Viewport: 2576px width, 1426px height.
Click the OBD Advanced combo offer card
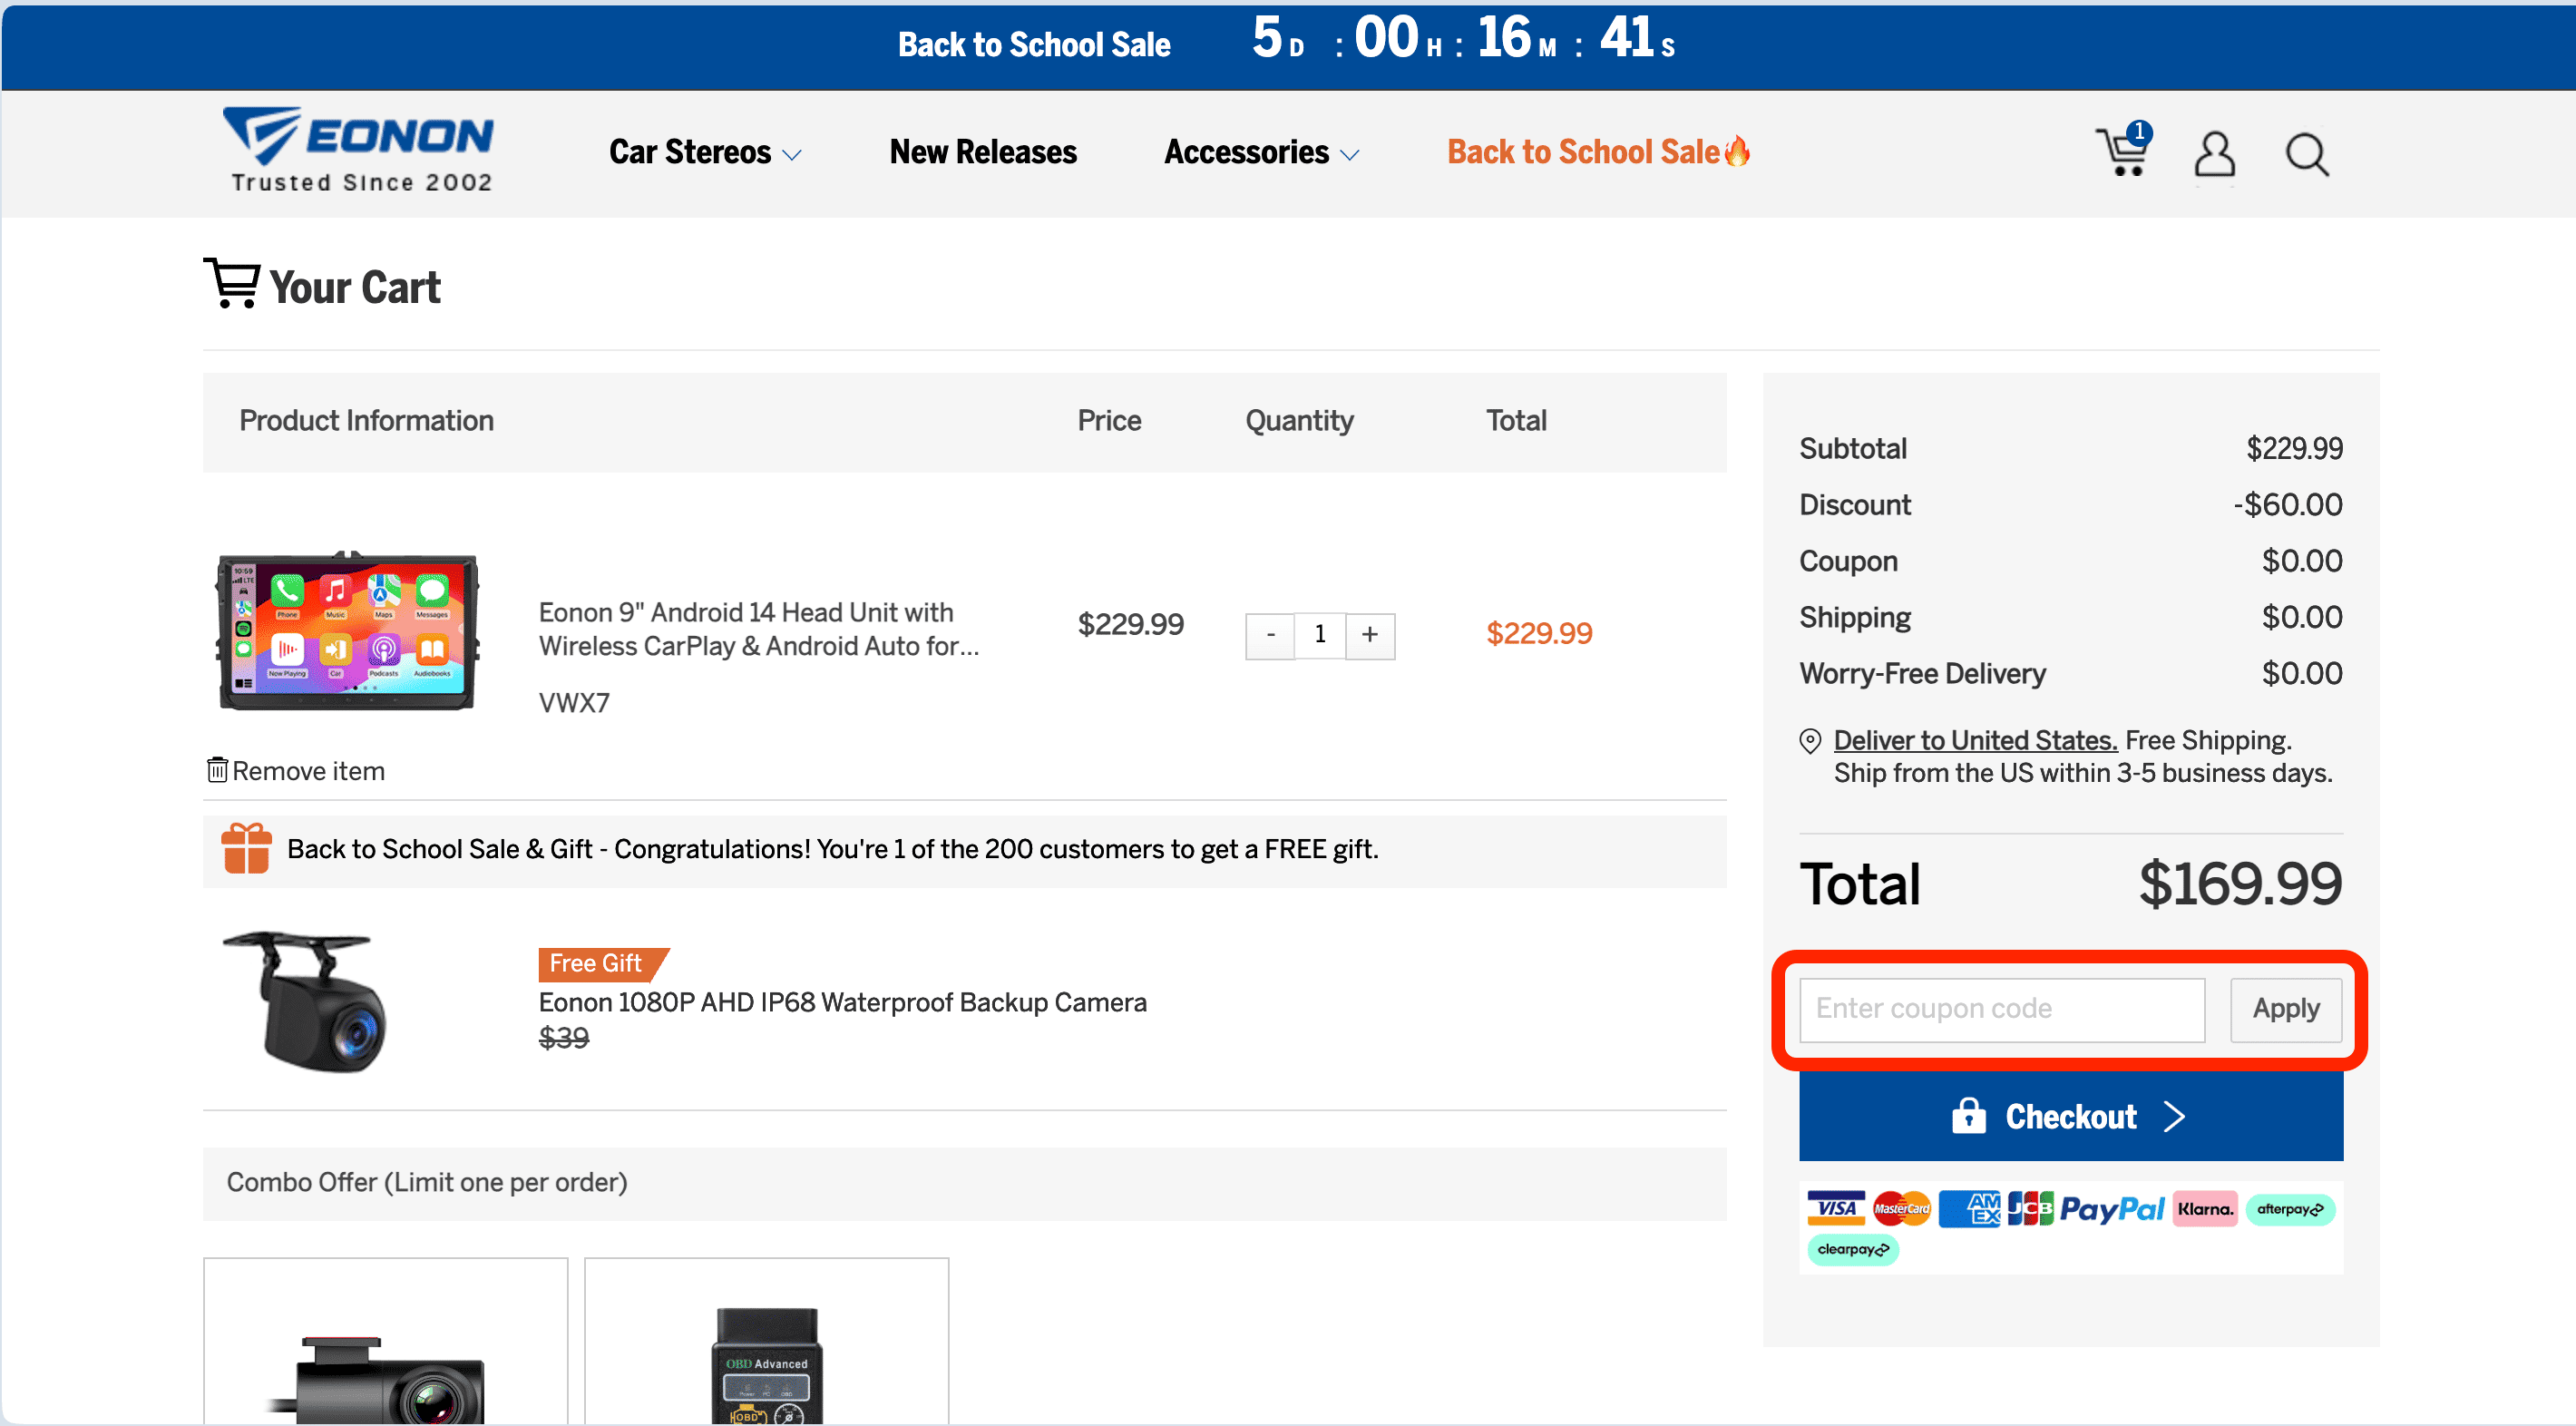[766, 1341]
